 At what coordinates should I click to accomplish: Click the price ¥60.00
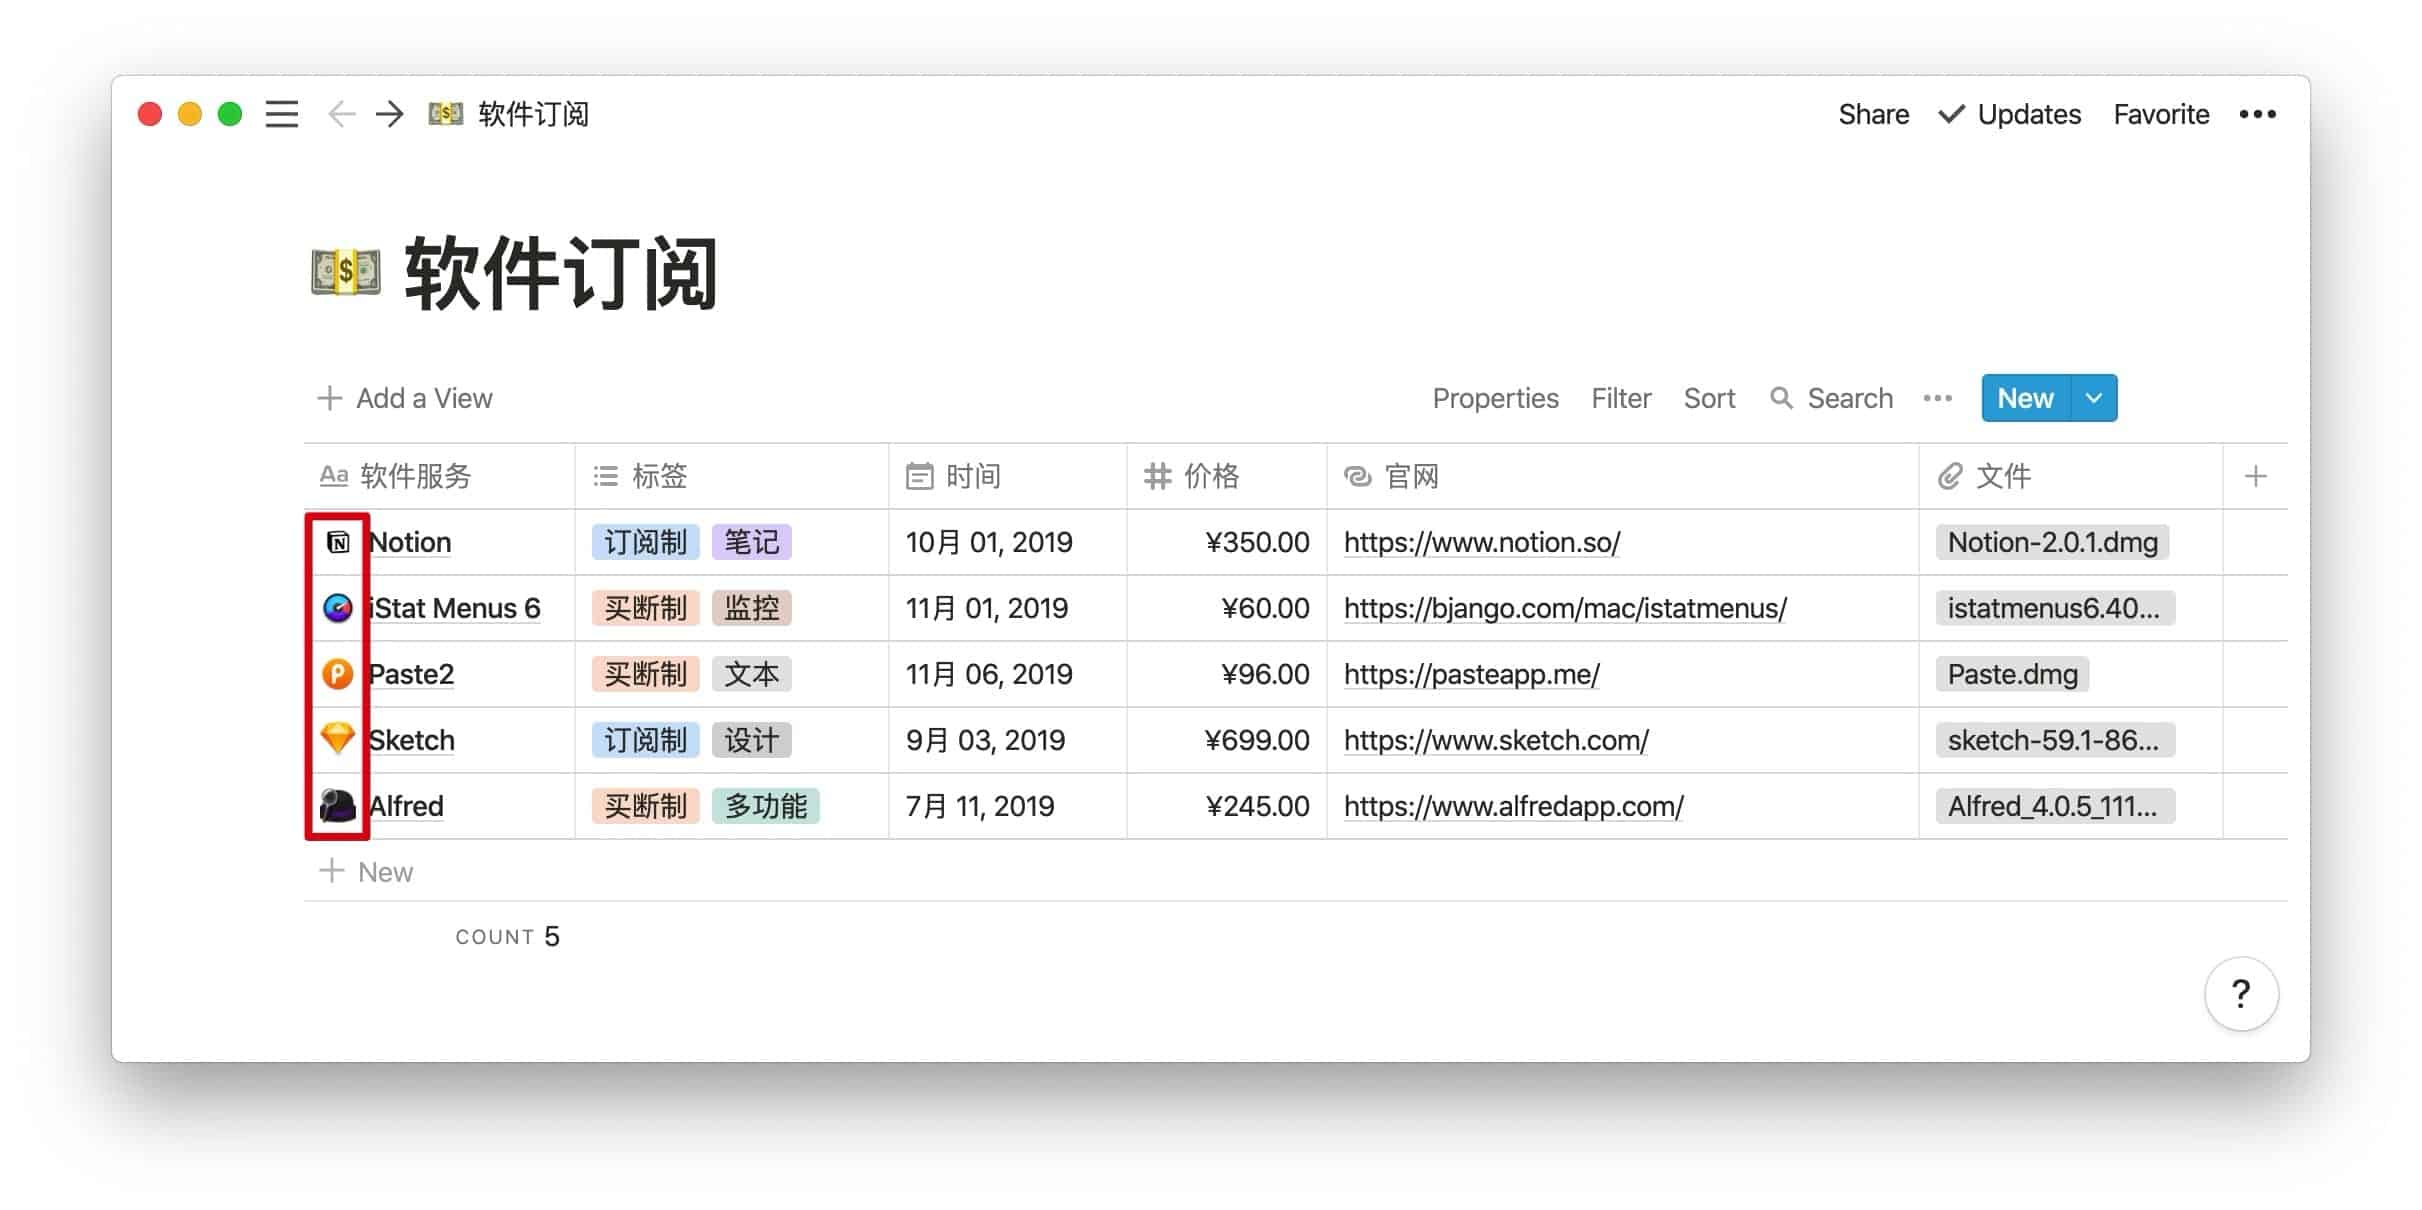pyautogui.click(x=1266, y=608)
